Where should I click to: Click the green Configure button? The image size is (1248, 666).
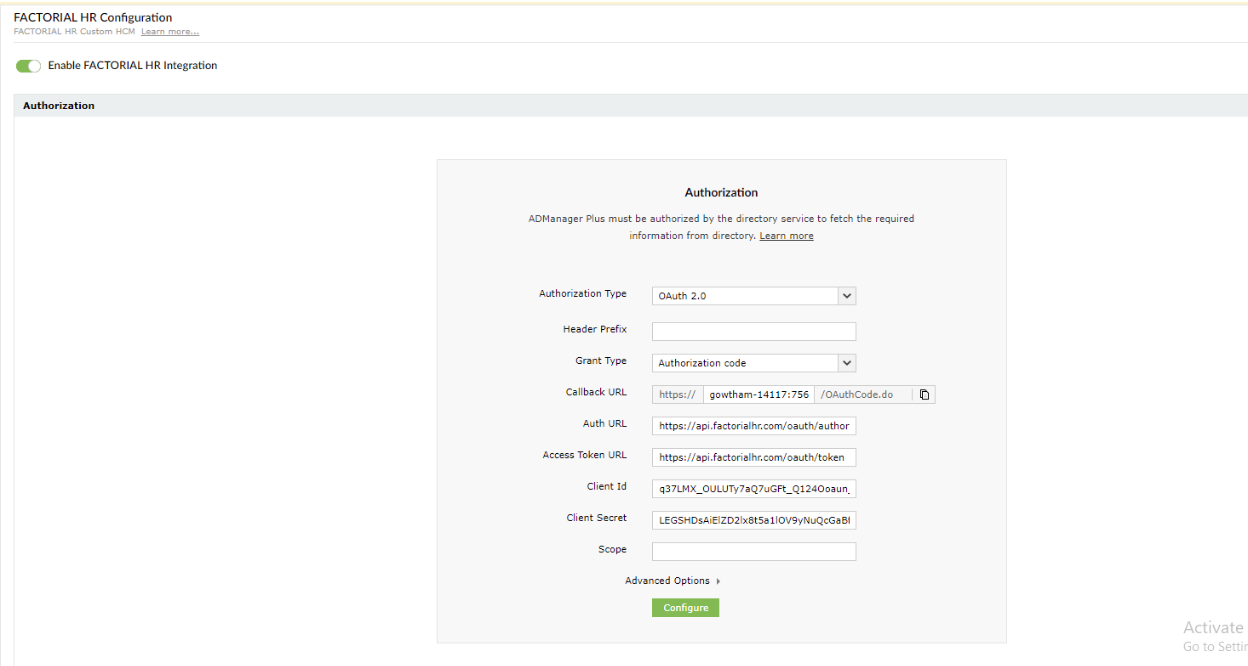click(685, 608)
